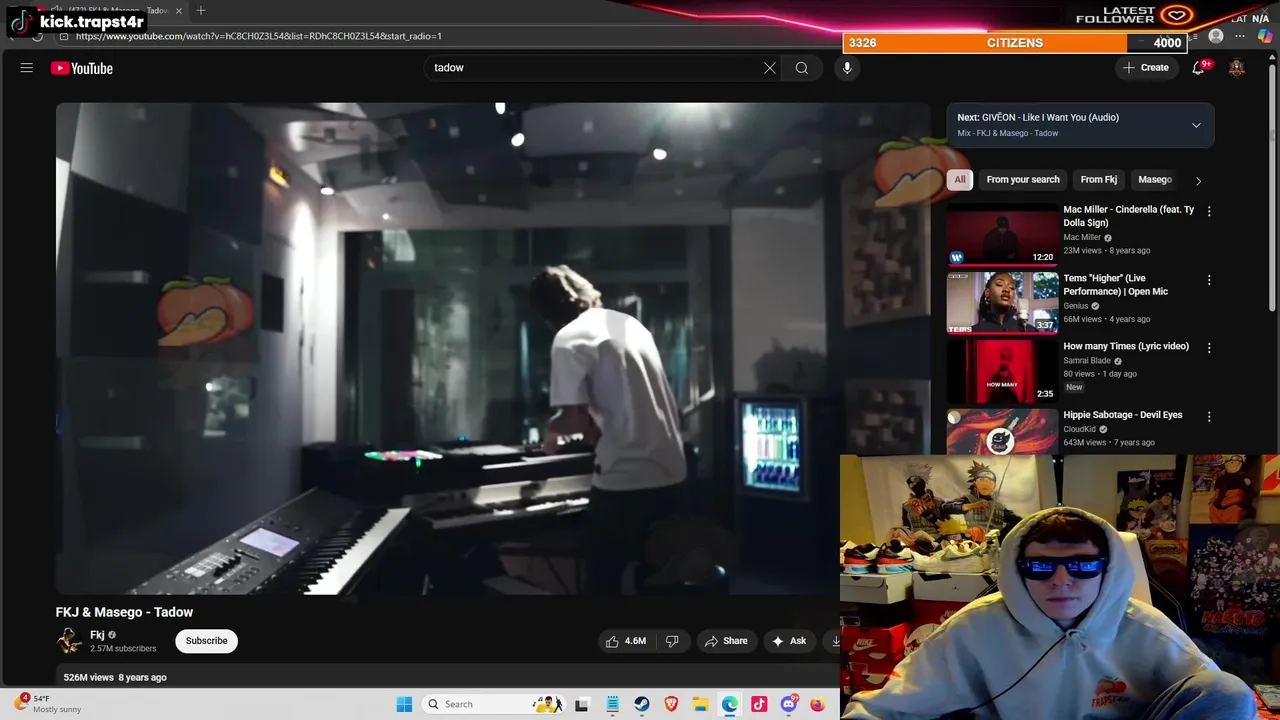Click the 'Mix - FKJ & Masego - Tadow' text

[x=1008, y=133]
